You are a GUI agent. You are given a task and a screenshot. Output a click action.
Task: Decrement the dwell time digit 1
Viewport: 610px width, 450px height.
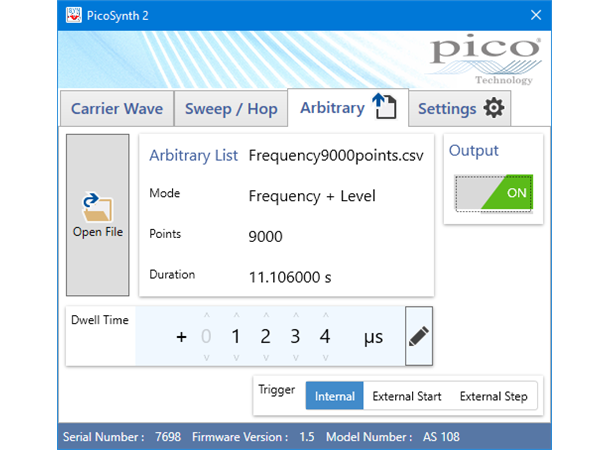[x=236, y=357]
